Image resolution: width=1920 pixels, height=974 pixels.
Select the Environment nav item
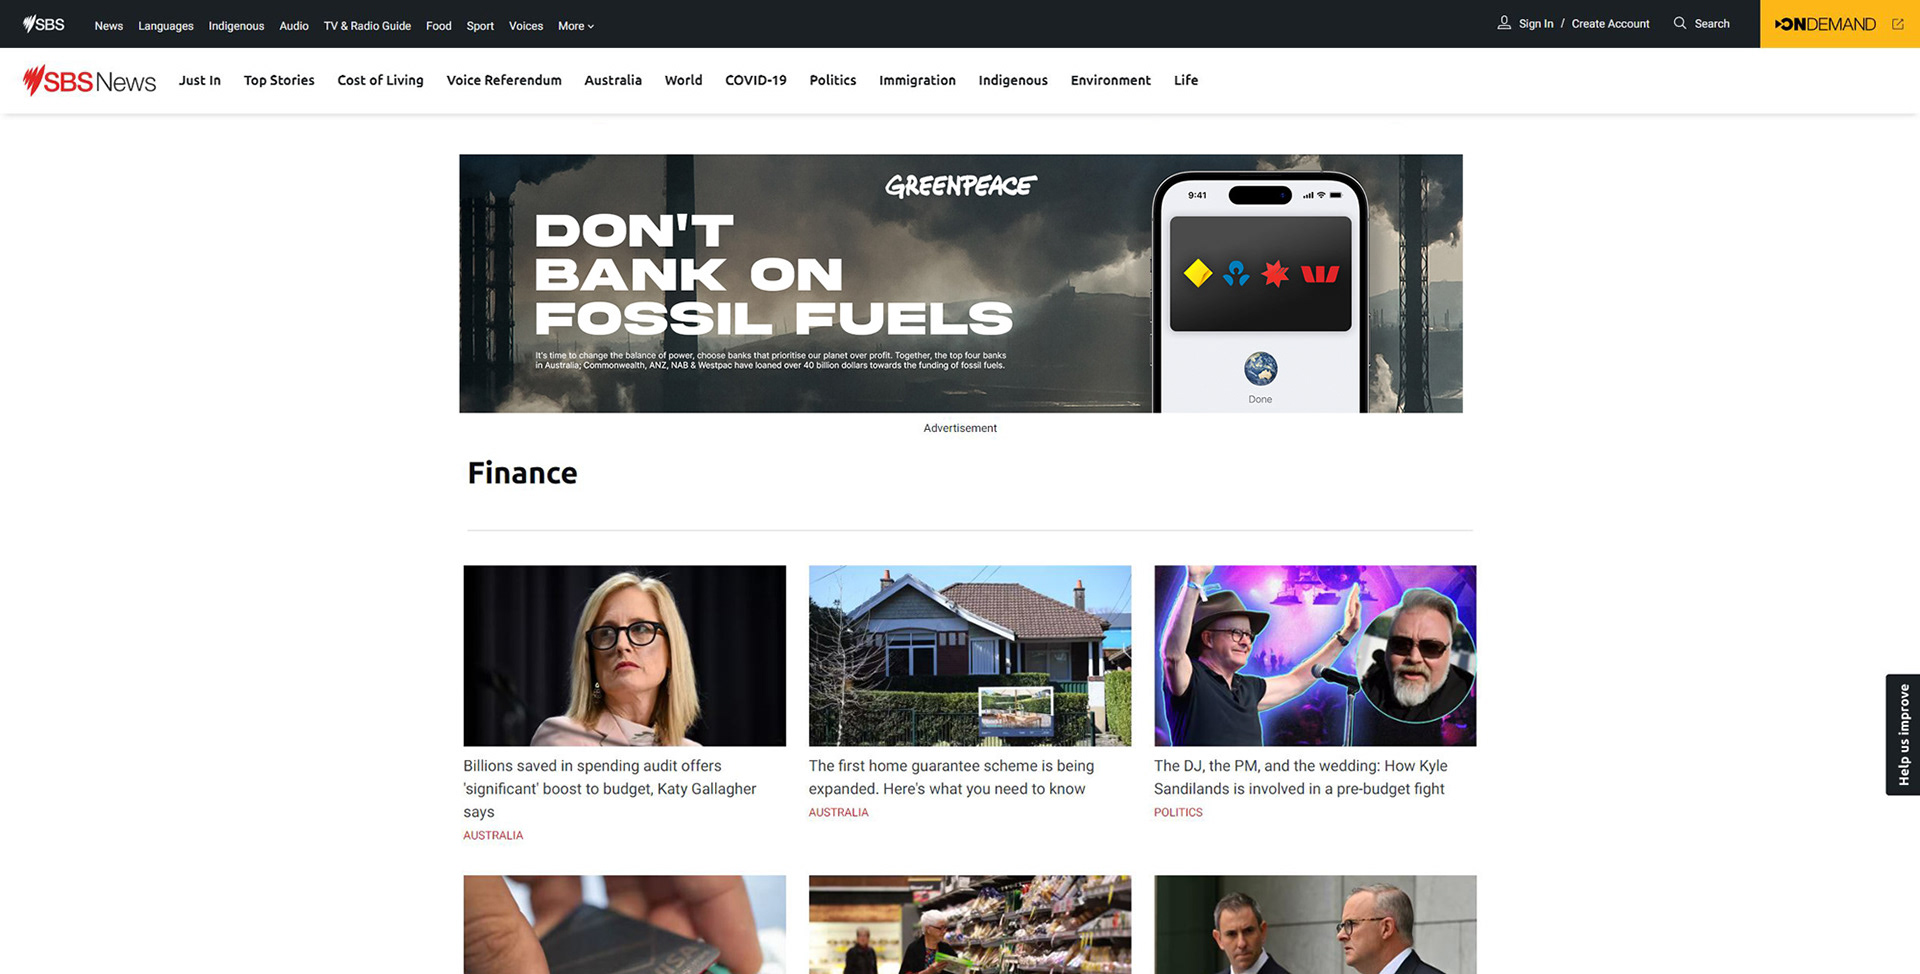click(x=1110, y=80)
